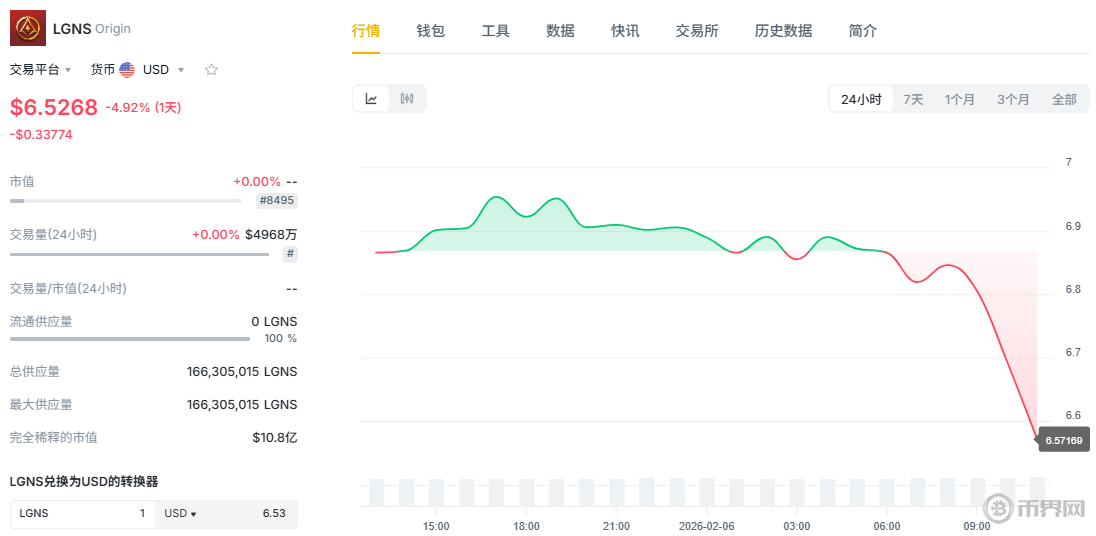Select the 全部 time range button
The width and height of the screenshot is (1096, 536).
click(x=1064, y=99)
